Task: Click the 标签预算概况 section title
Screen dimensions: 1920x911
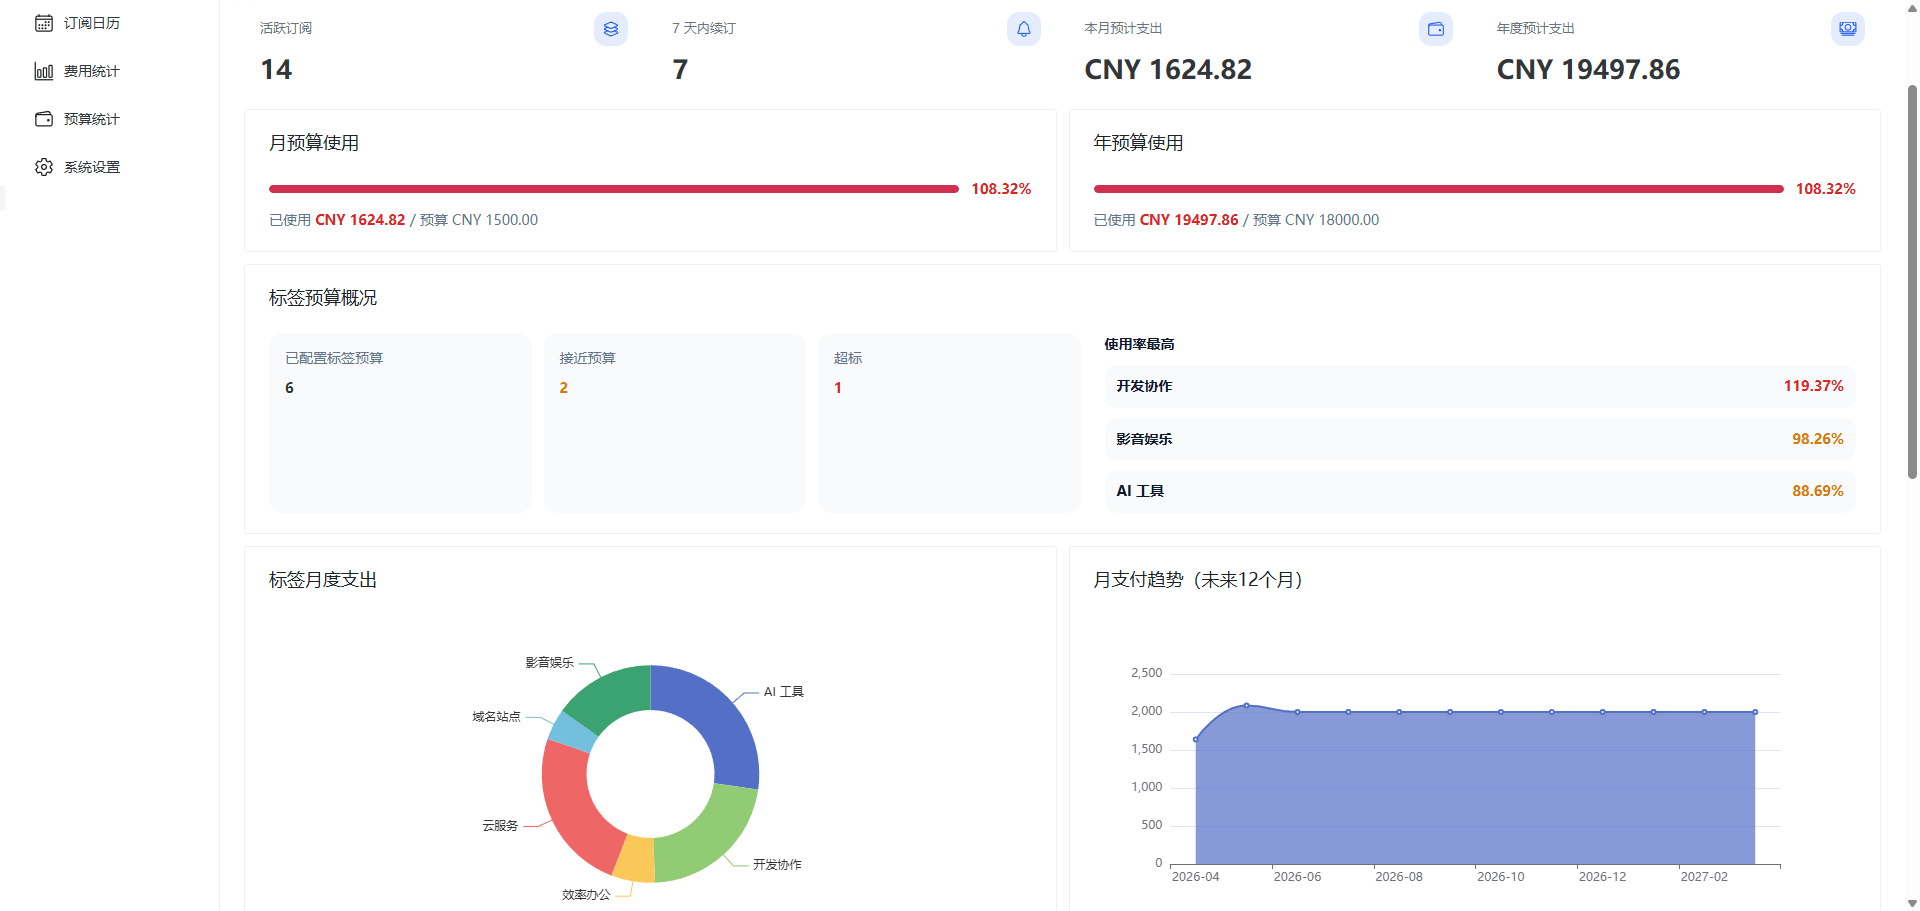Action: (323, 298)
